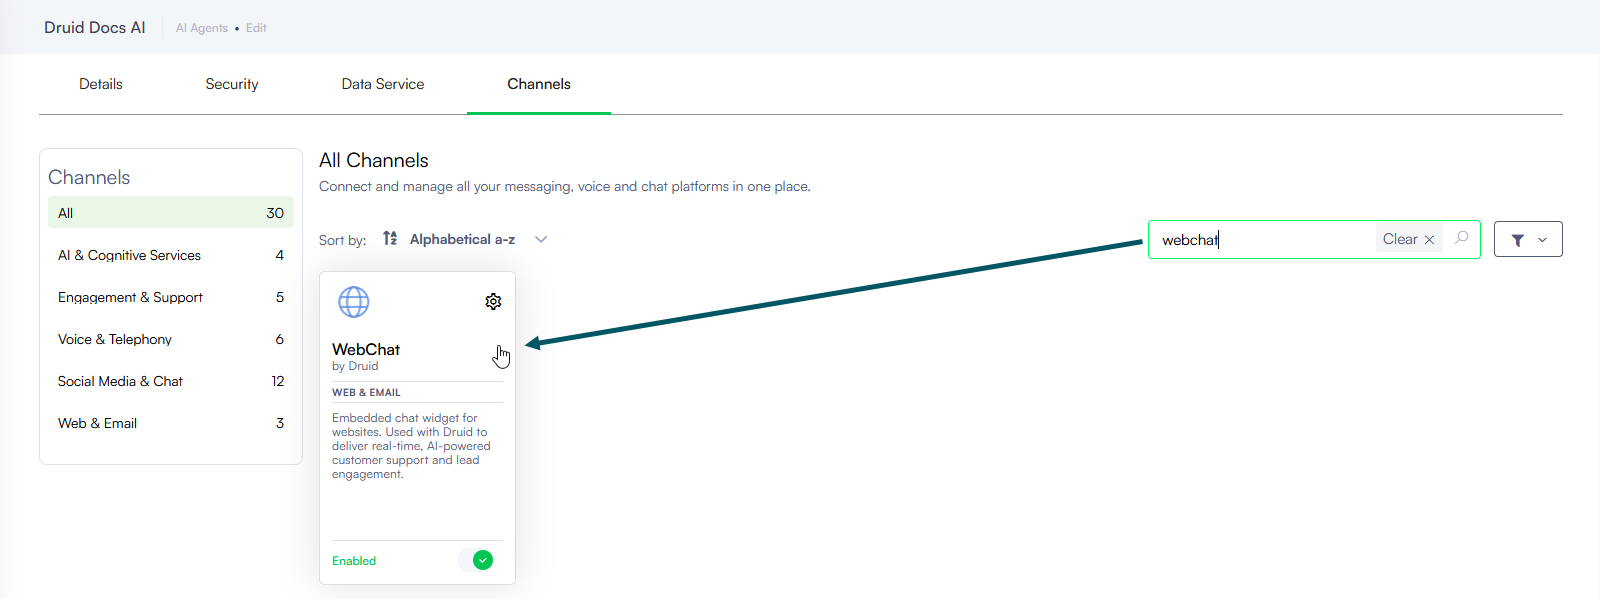Select the Channels tab

click(539, 84)
